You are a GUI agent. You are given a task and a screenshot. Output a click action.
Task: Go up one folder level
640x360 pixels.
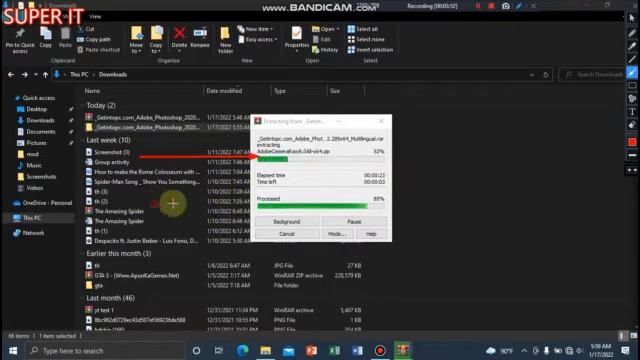(45, 75)
